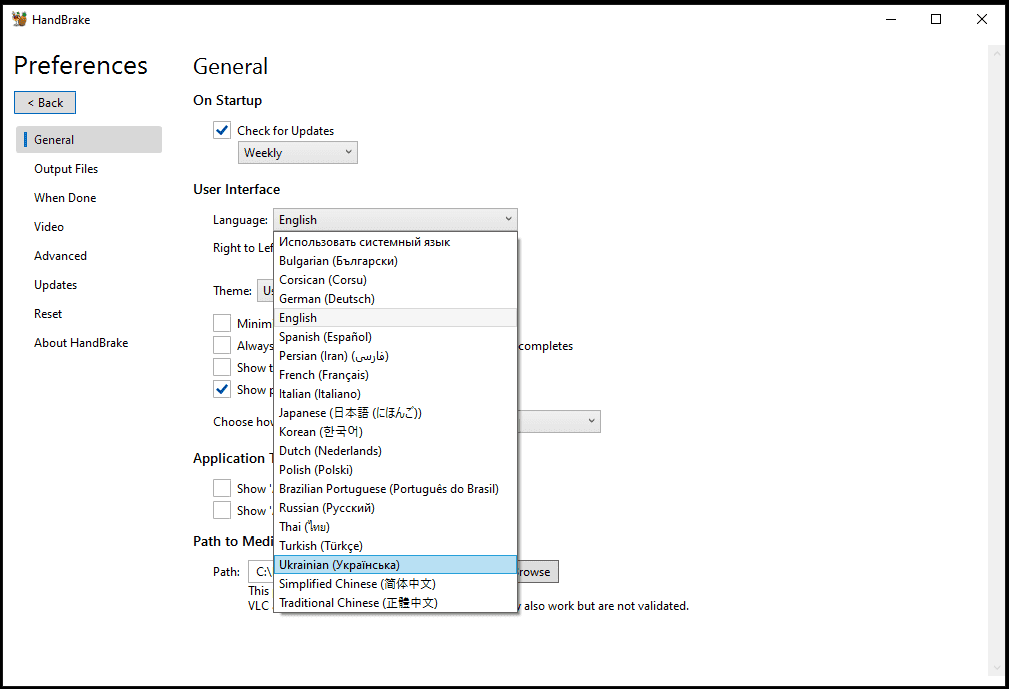Minimize the HandBrake window
The height and width of the screenshot is (689, 1009).
(891, 19)
